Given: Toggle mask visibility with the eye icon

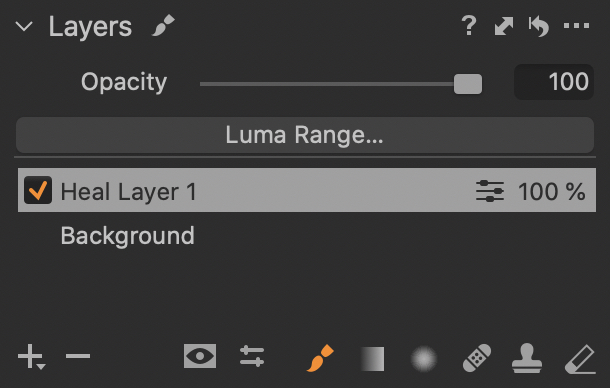Looking at the screenshot, I should 200,356.
